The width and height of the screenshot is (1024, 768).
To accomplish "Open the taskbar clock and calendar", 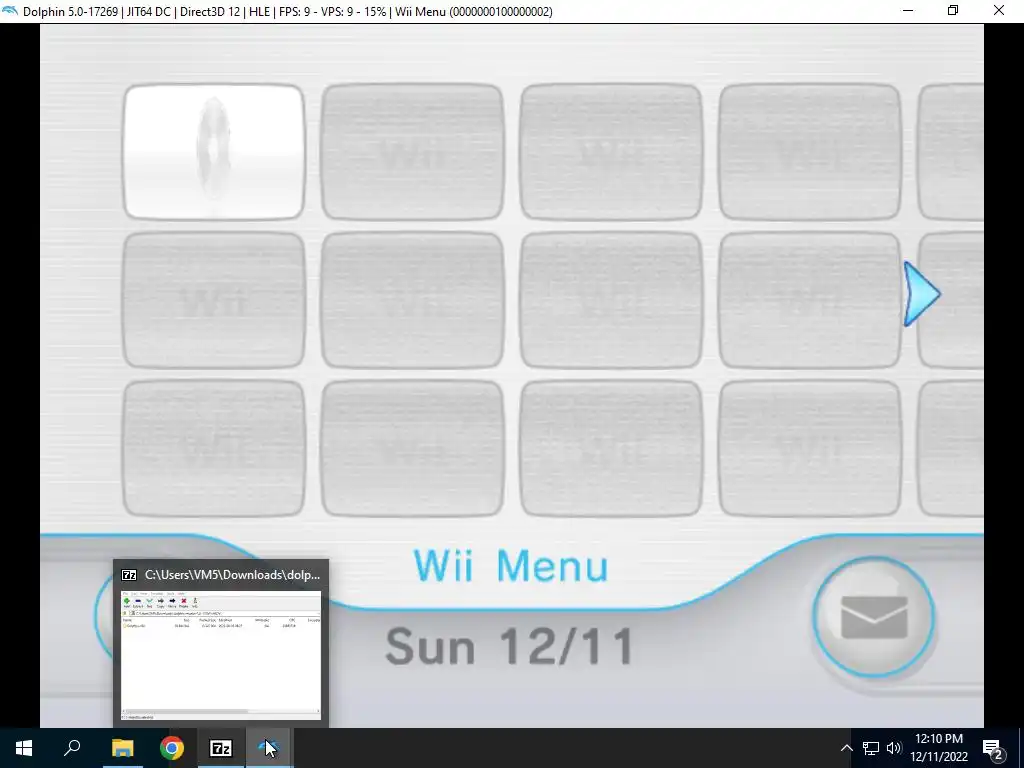I will pos(939,748).
